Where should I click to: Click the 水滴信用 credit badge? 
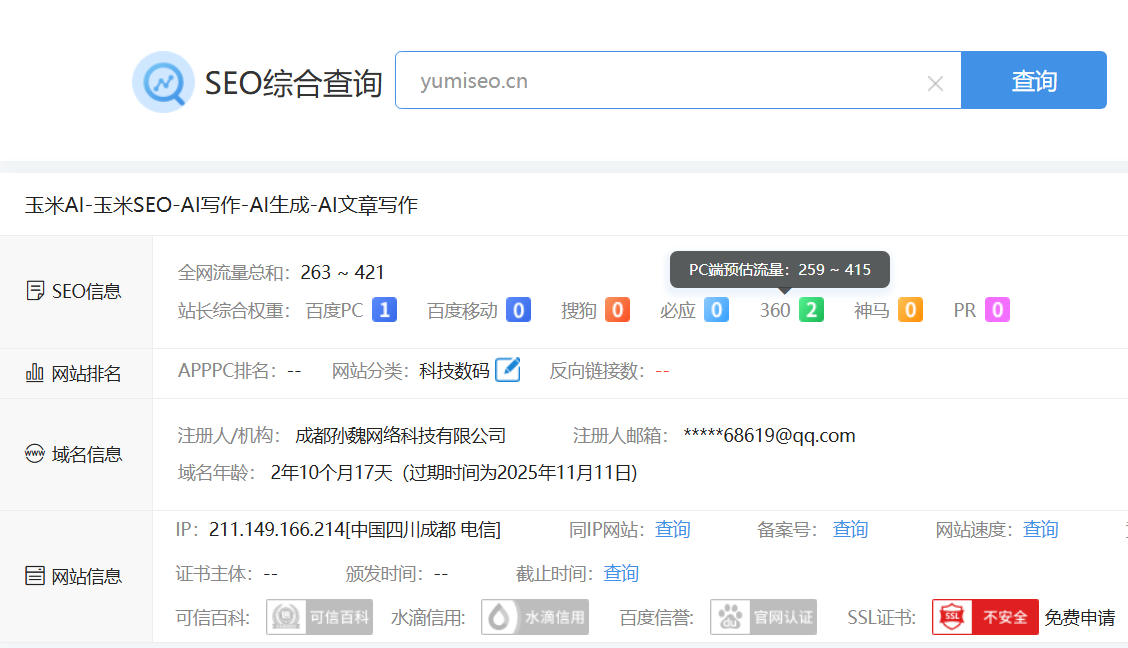[x=535, y=617]
